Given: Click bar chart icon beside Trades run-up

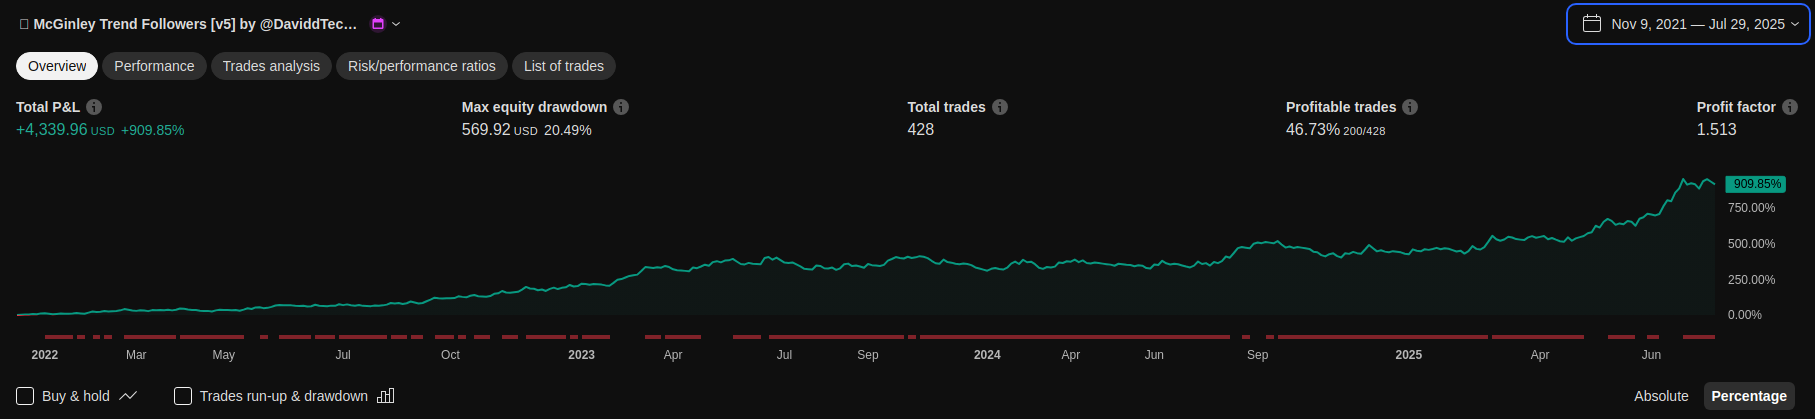Looking at the screenshot, I should 386,396.
